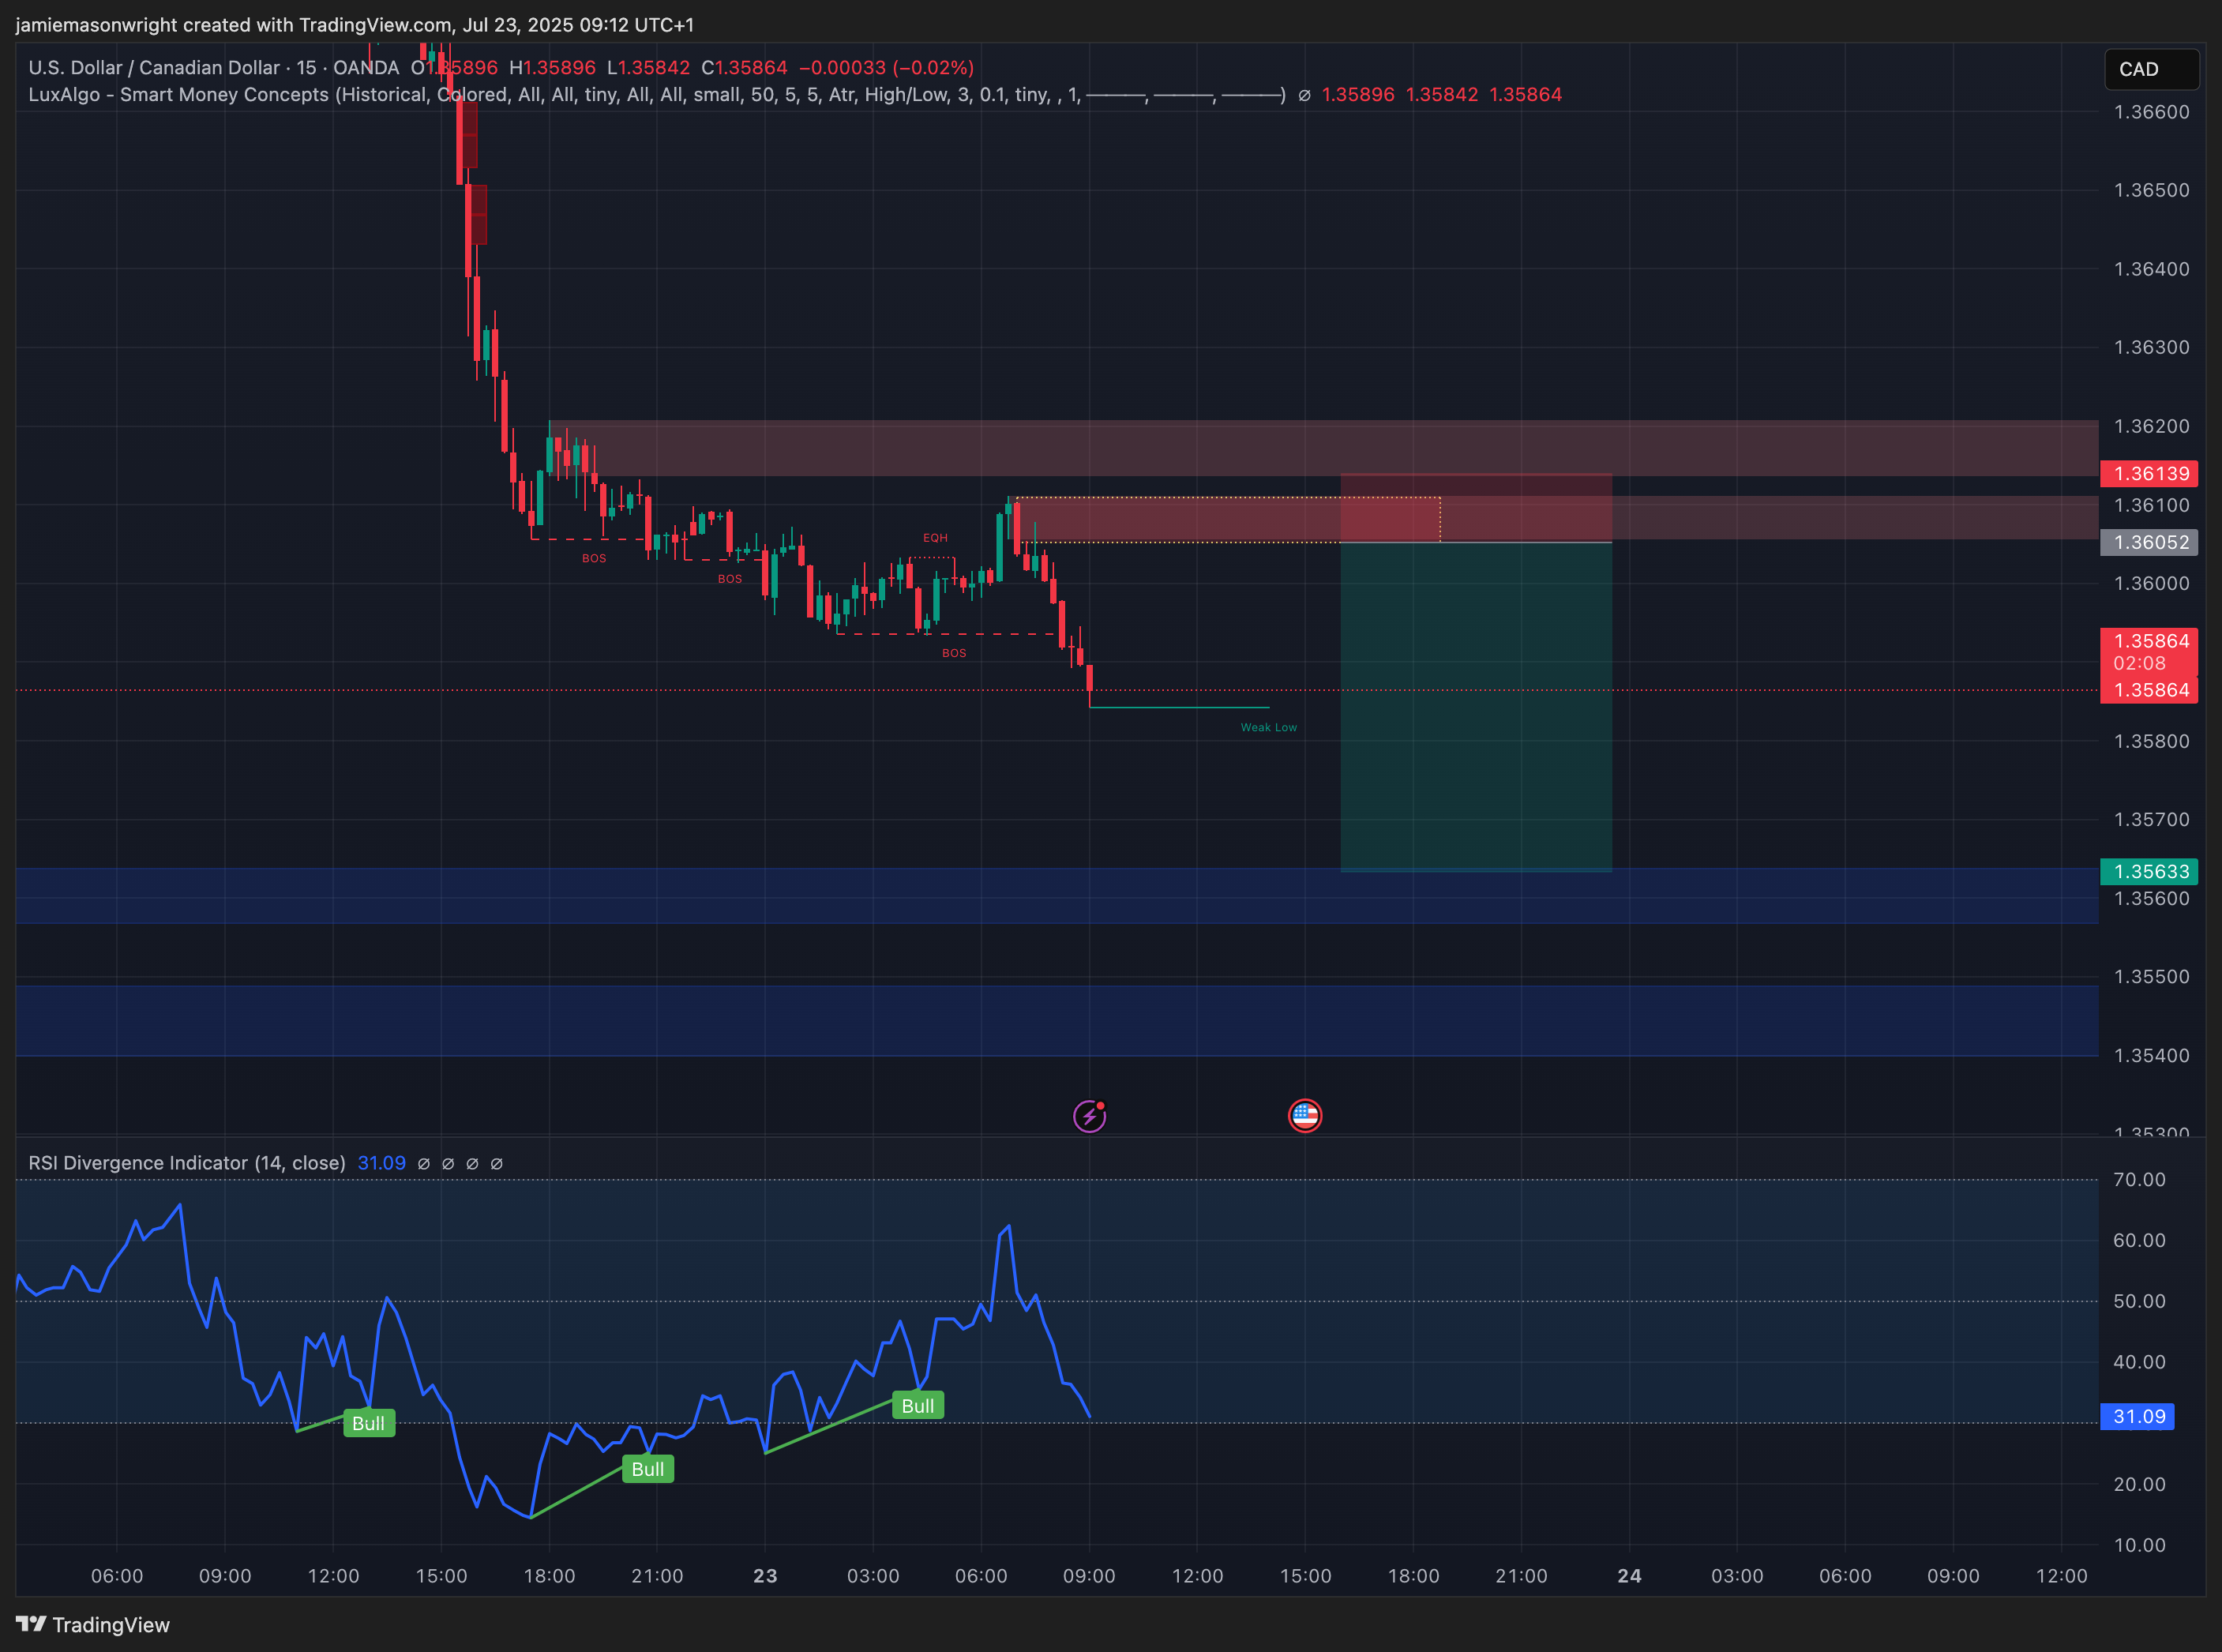Click the 1.36300 price axis label
This screenshot has height=1652, width=2222.
[2151, 347]
